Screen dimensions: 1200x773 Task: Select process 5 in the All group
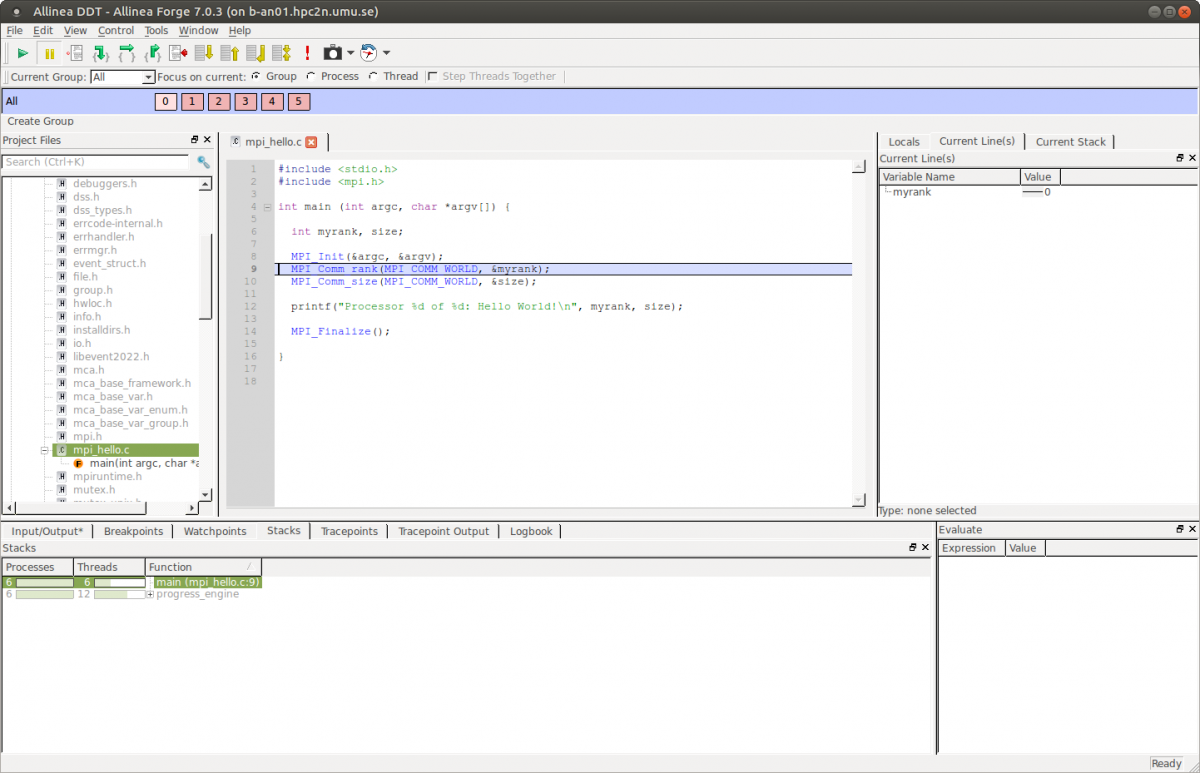(298, 101)
